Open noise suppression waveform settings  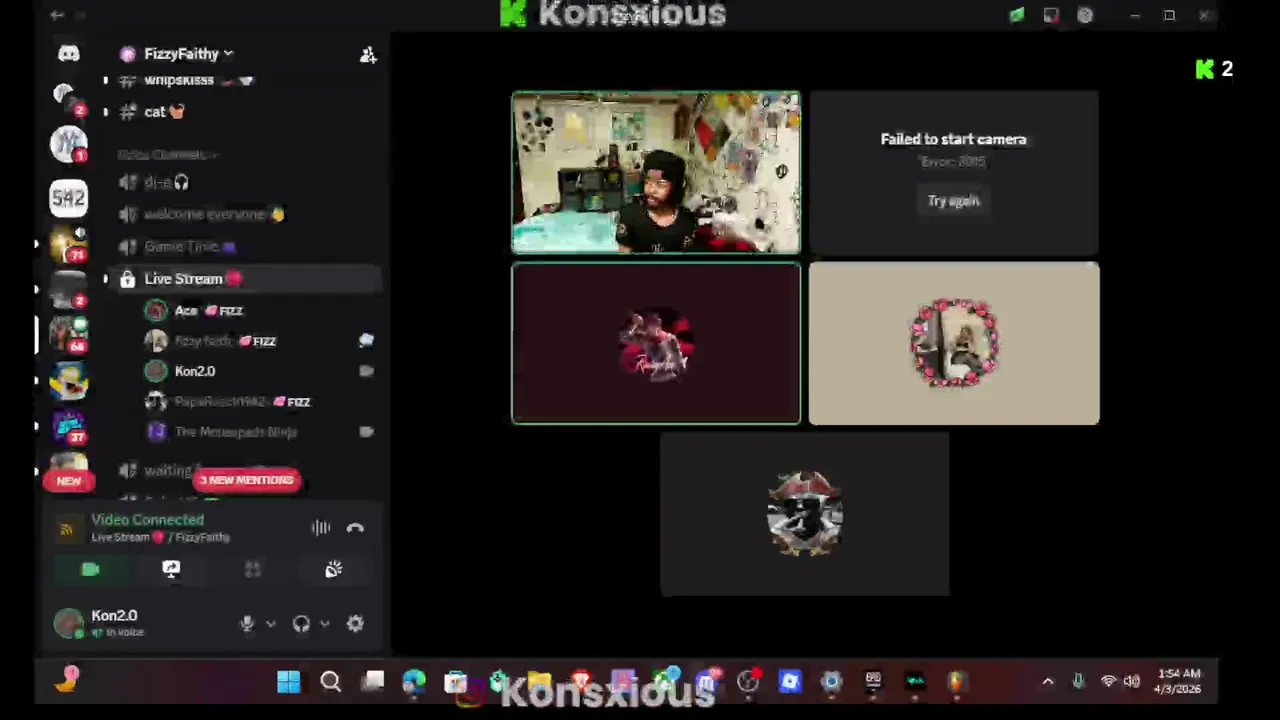pos(320,528)
